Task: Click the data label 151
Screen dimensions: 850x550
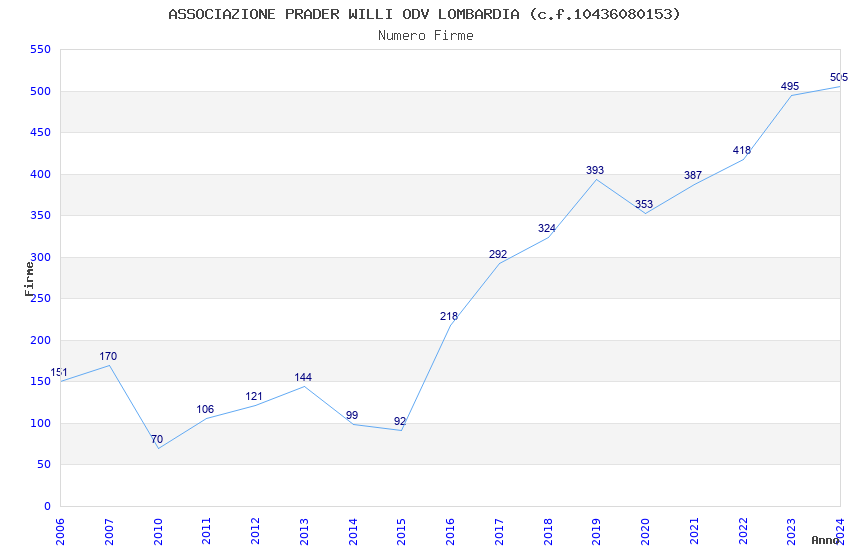Action: (59, 372)
